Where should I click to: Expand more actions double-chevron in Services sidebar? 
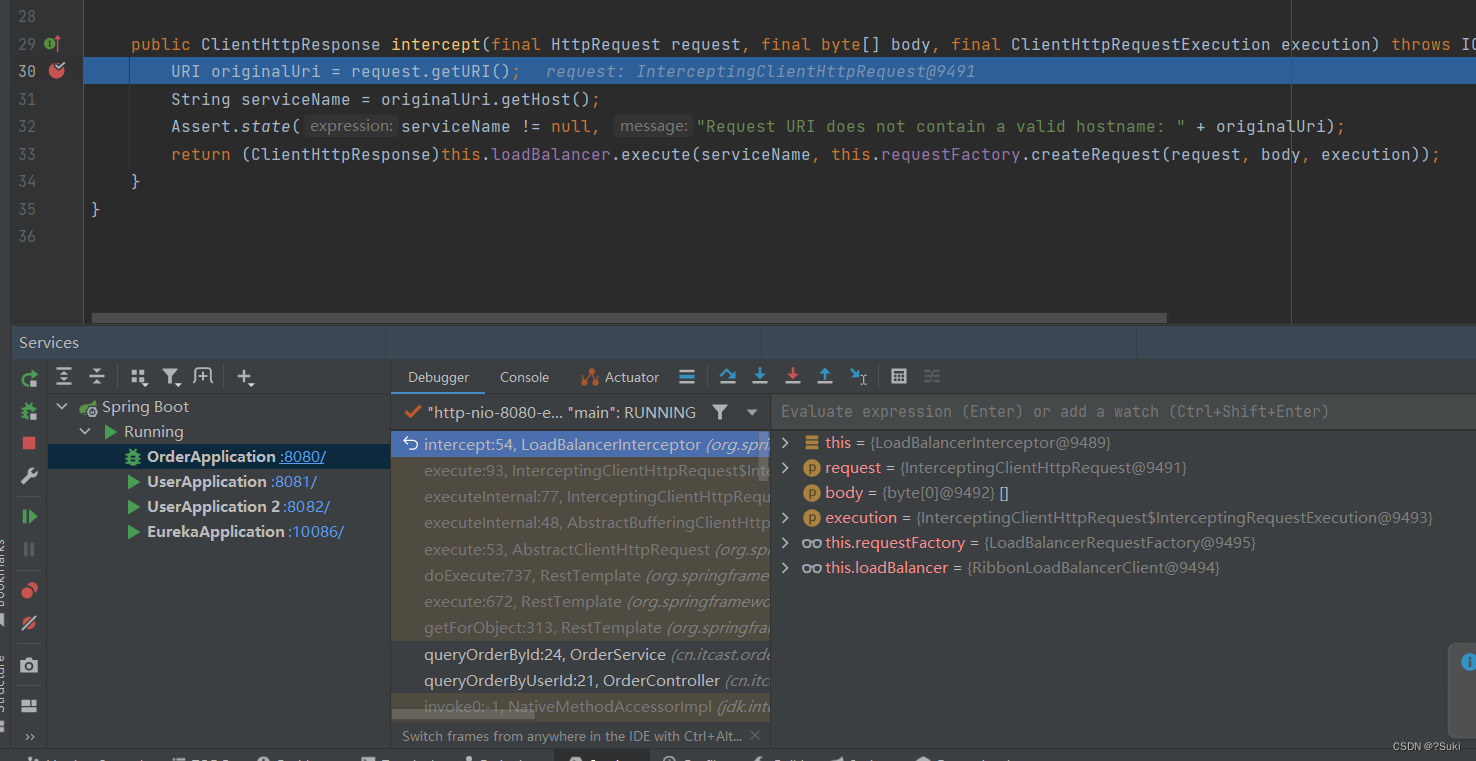(29, 737)
